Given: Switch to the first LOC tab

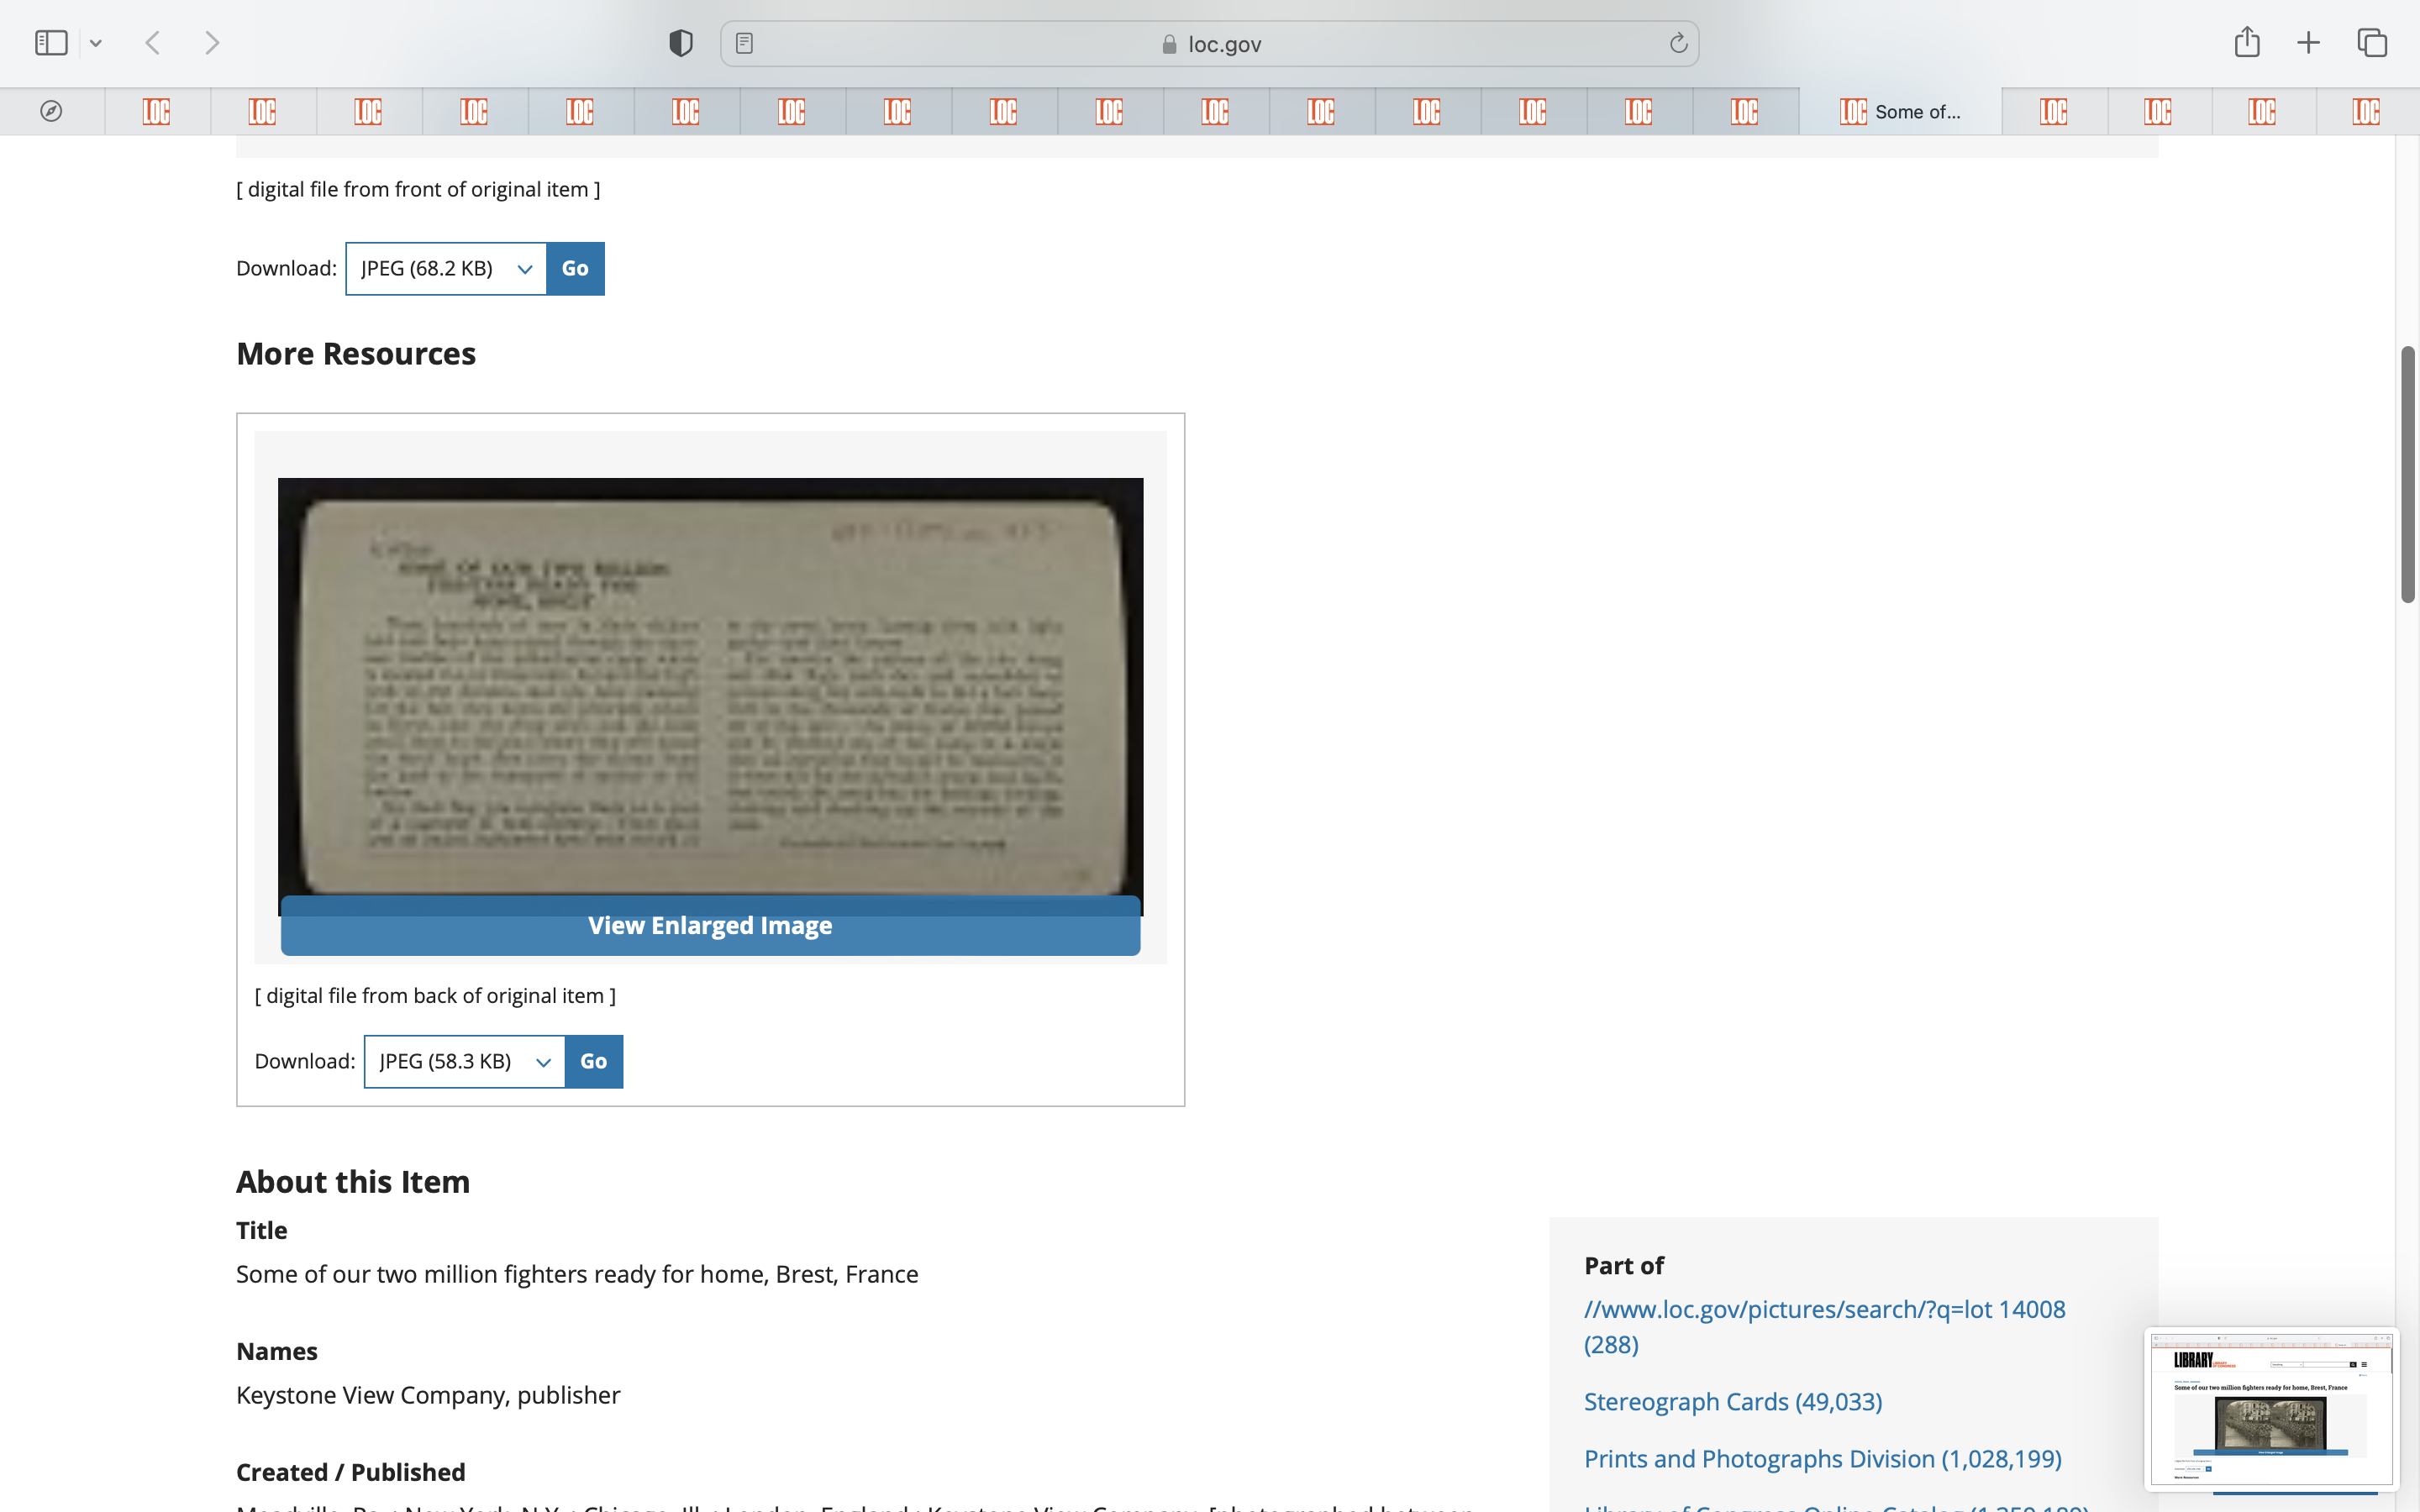Looking at the screenshot, I should (157, 111).
